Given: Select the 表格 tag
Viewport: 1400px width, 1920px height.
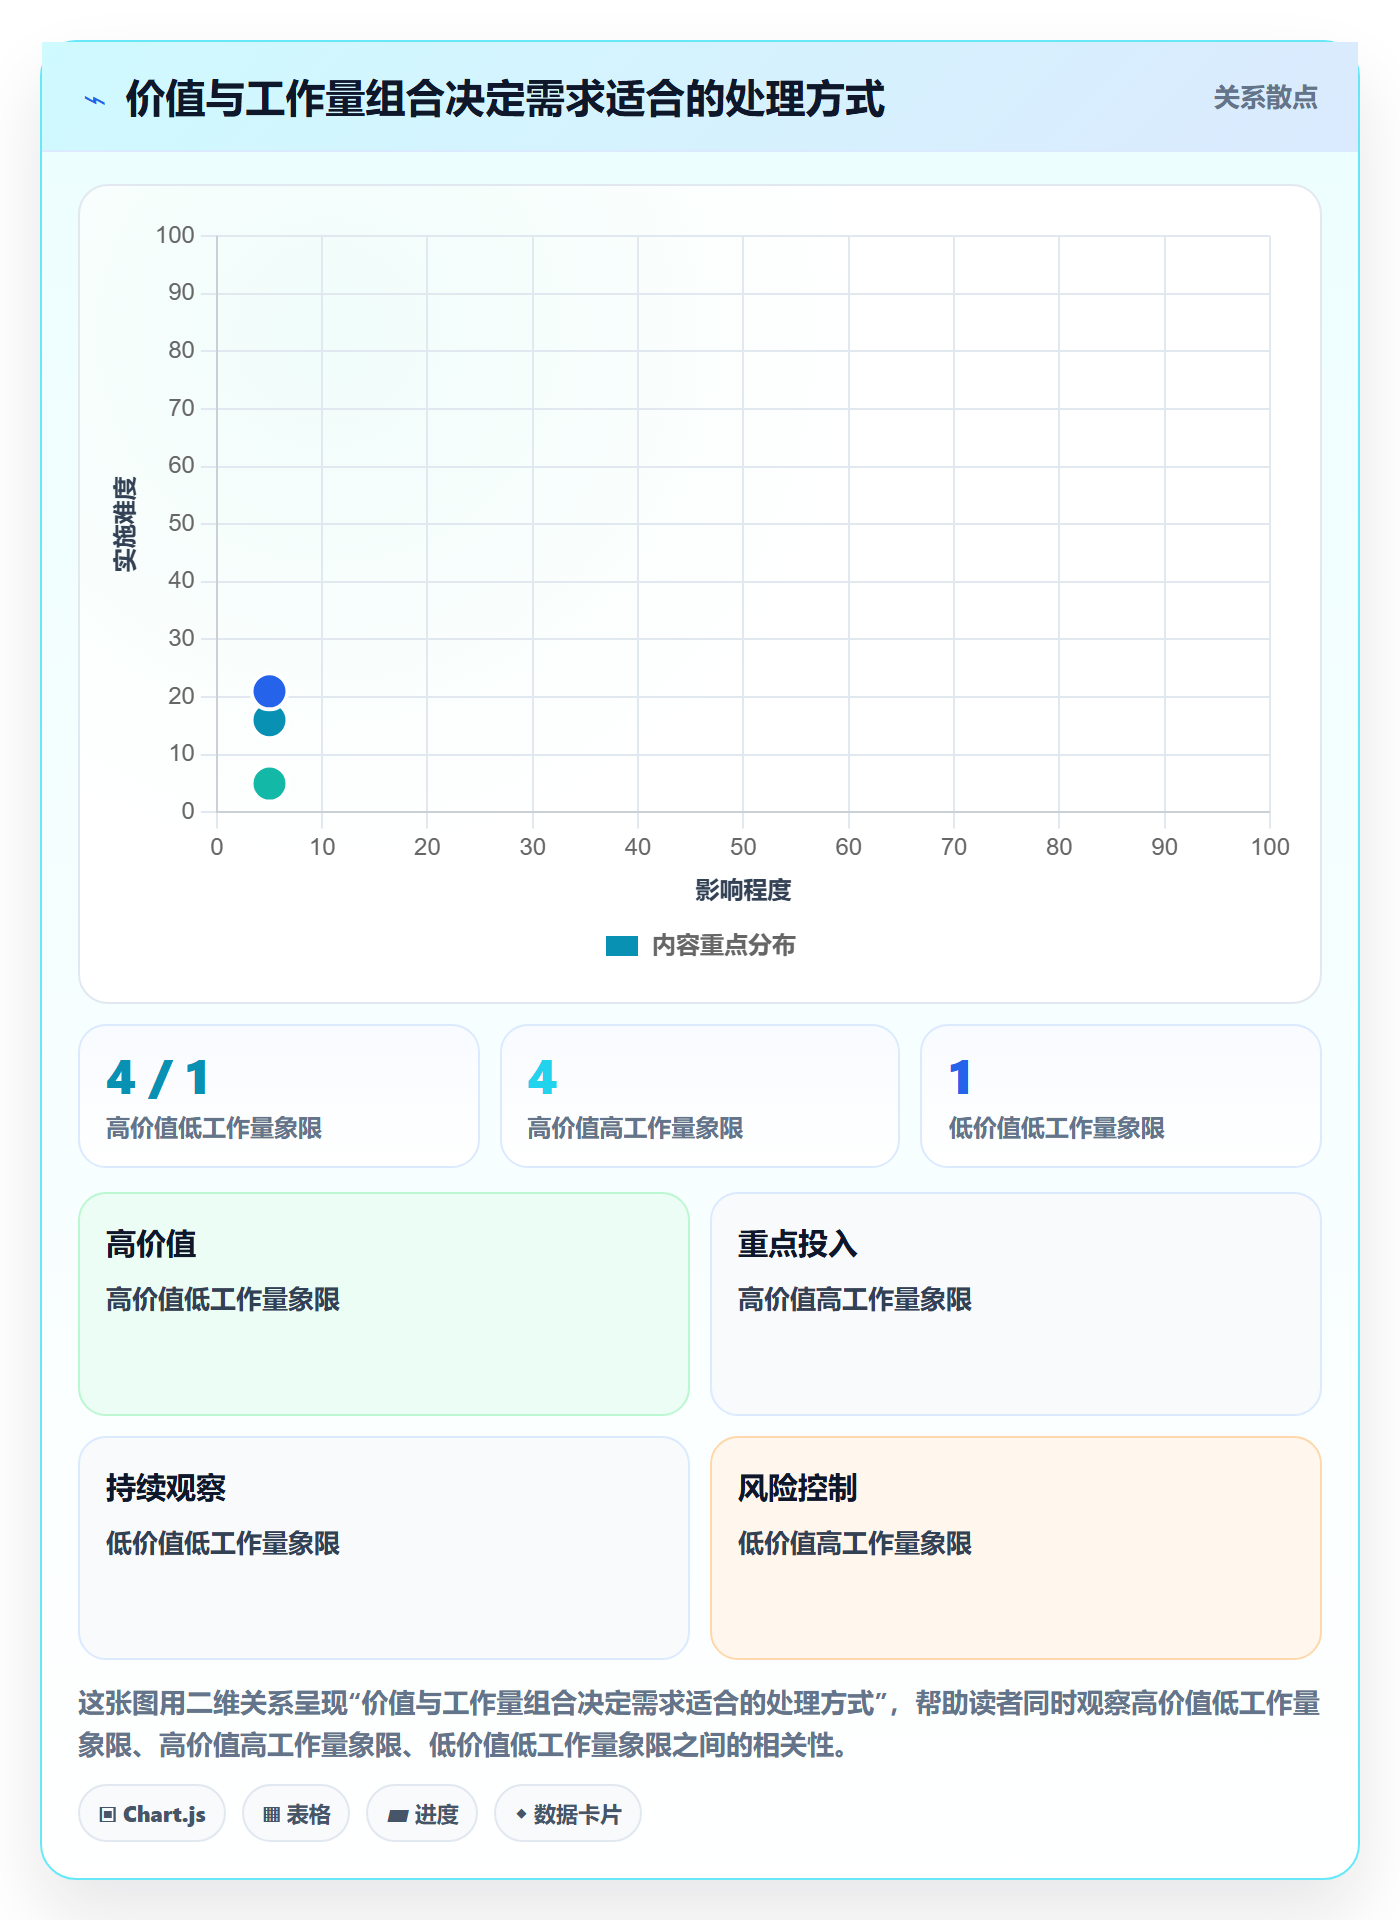Looking at the screenshot, I should 296,1814.
